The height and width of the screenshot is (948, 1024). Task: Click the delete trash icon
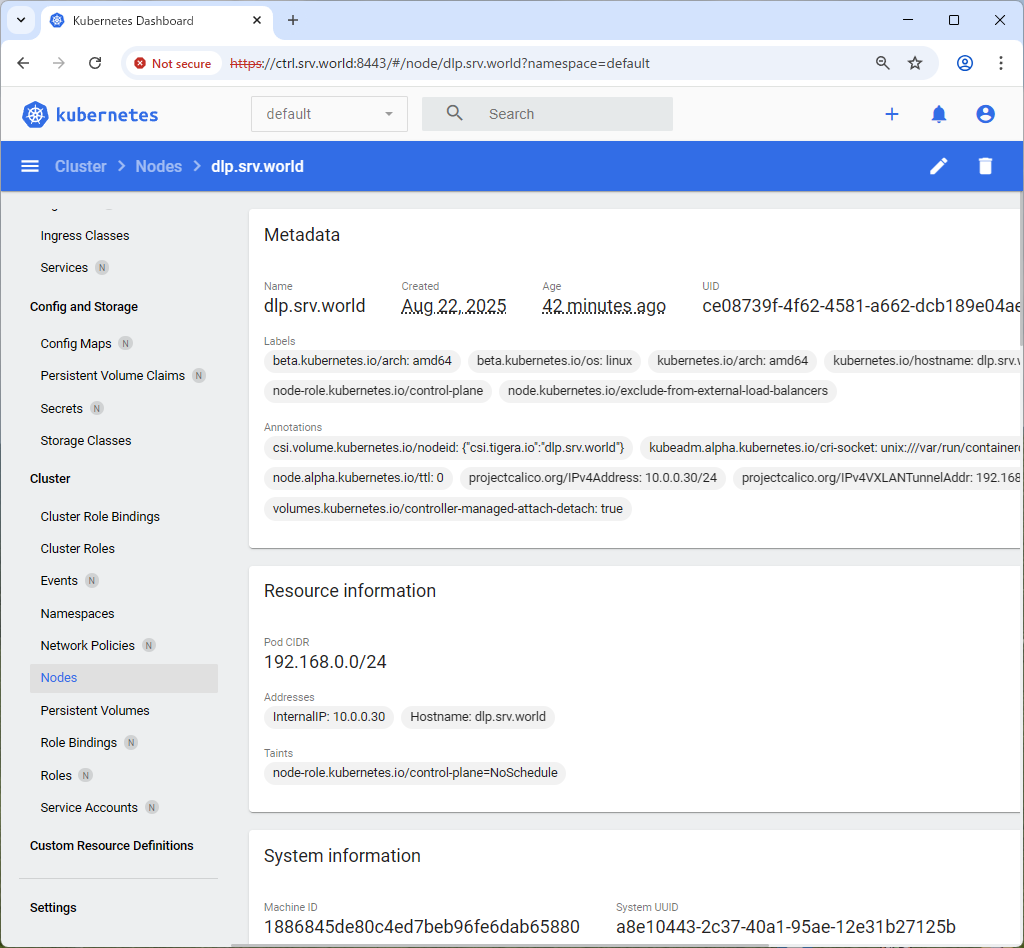pos(985,166)
